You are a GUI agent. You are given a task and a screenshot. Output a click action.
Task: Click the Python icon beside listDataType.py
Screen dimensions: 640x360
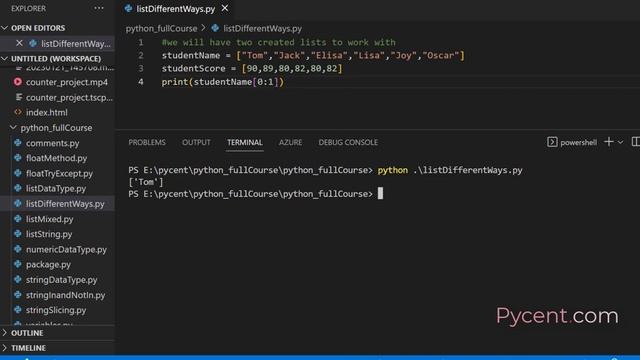(x=18, y=188)
